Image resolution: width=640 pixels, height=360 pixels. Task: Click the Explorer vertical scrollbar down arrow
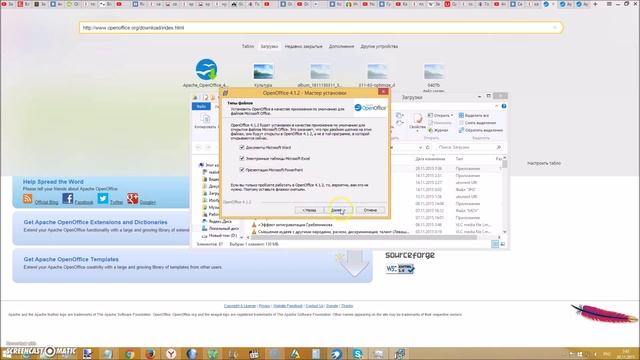[x=504, y=232]
